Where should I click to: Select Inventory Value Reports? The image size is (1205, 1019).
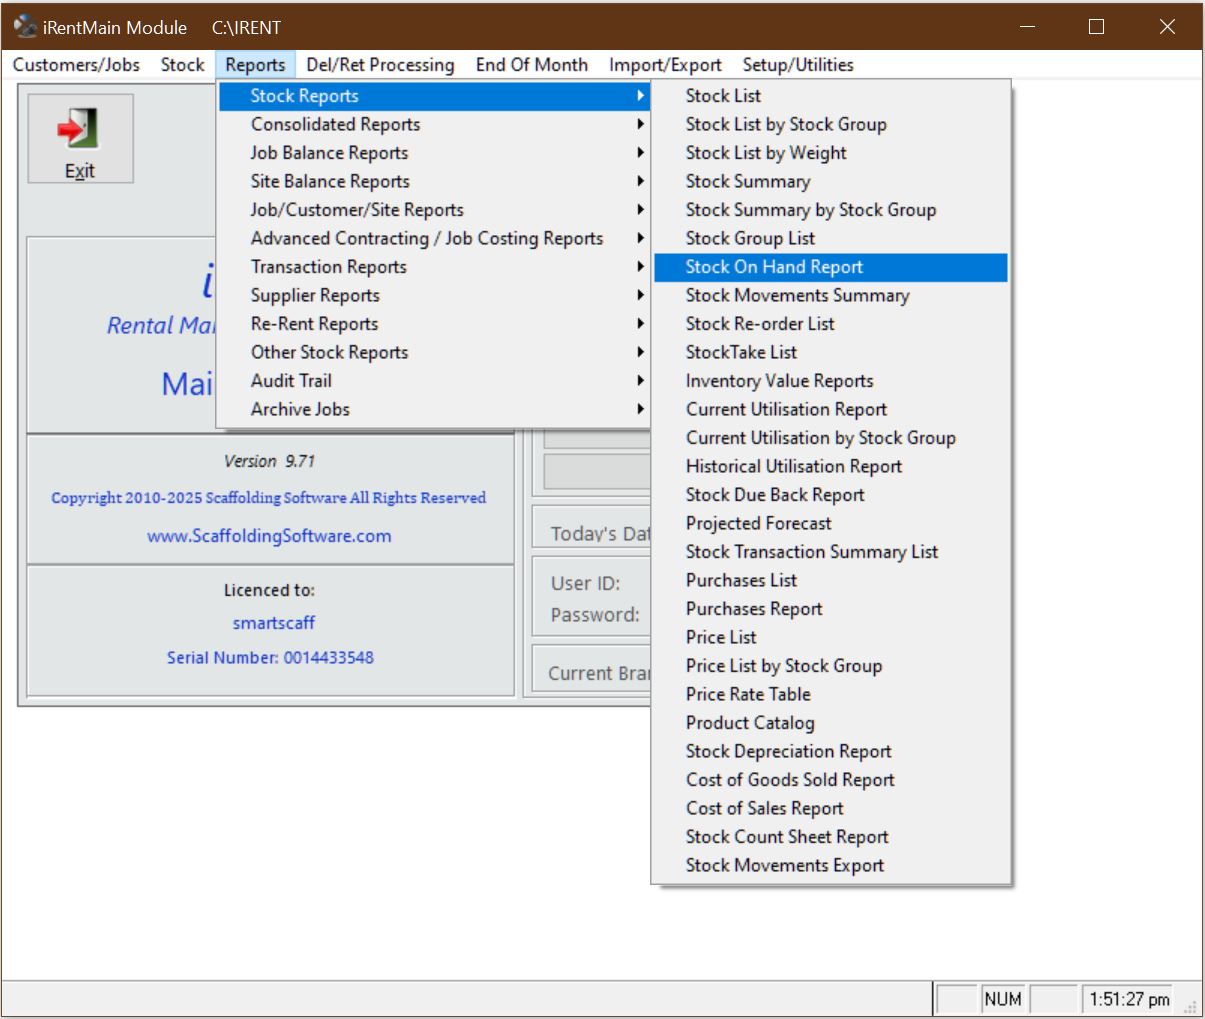pos(779,381)
